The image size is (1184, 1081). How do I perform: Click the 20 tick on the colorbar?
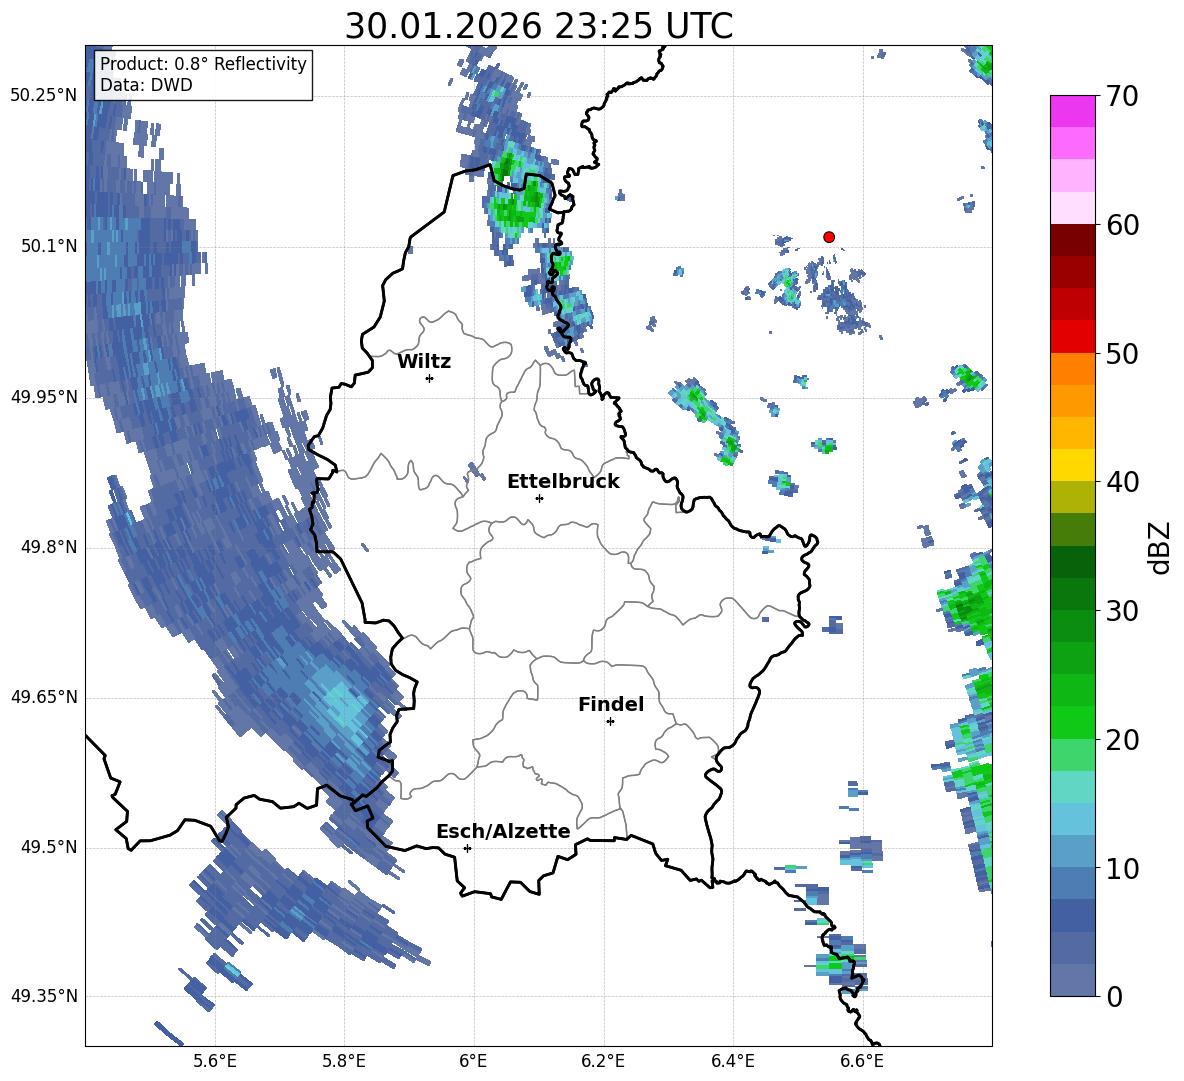click(1121, 740)
